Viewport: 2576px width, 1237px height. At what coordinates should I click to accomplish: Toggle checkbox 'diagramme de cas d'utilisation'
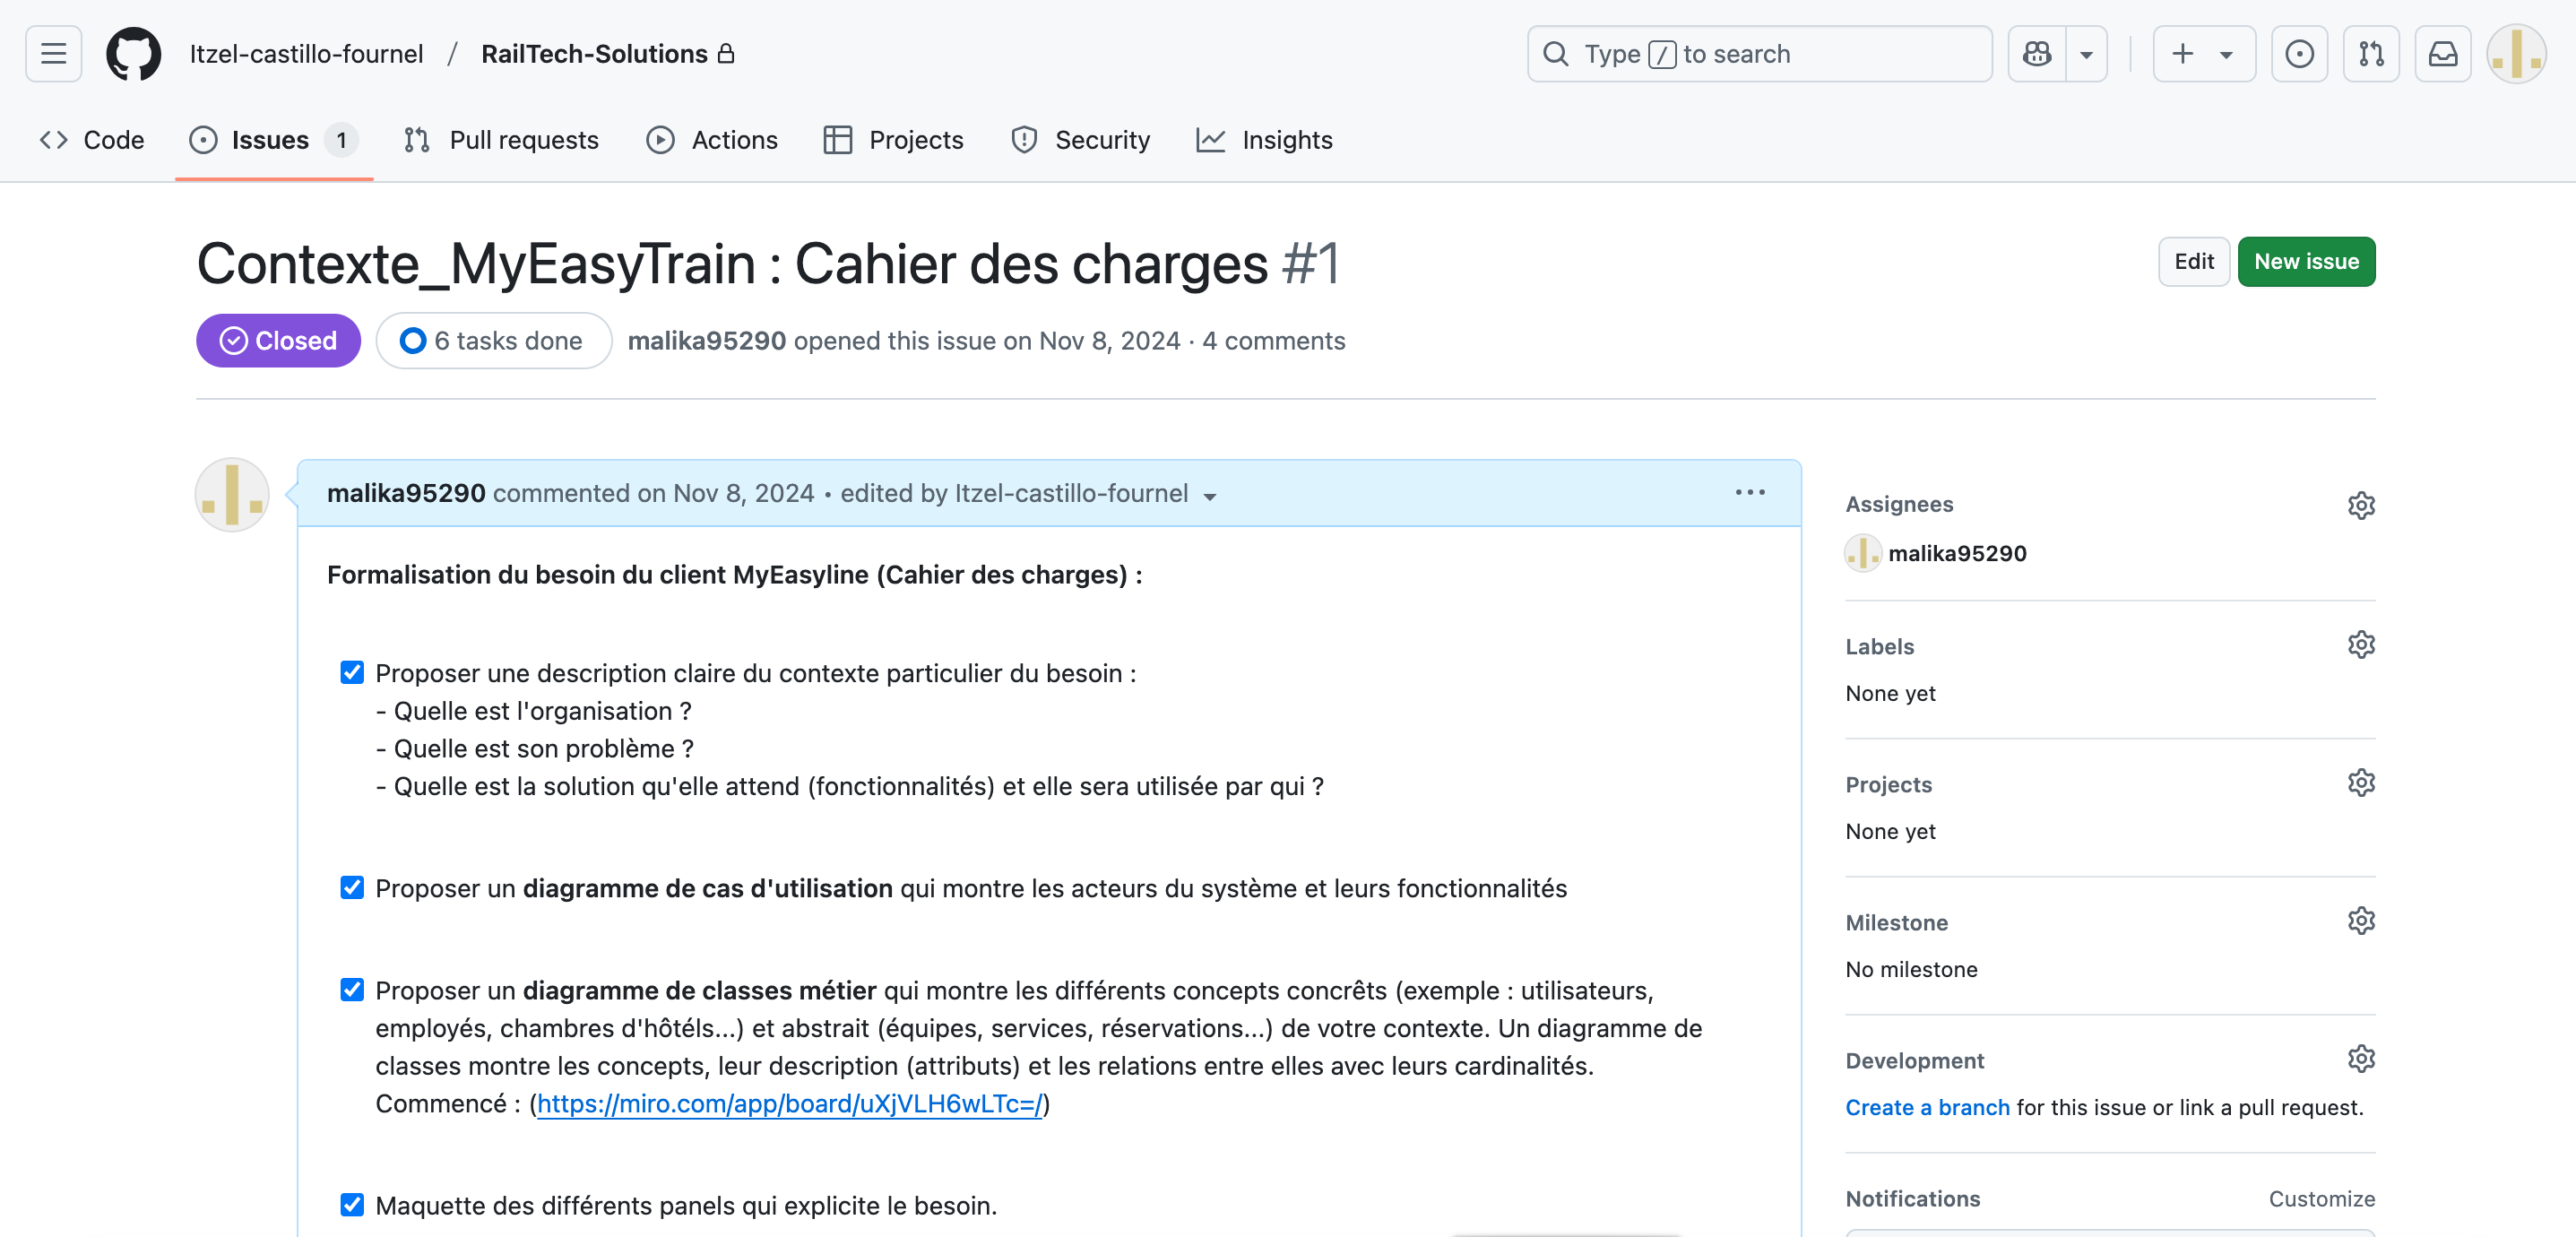coord(352,887)
